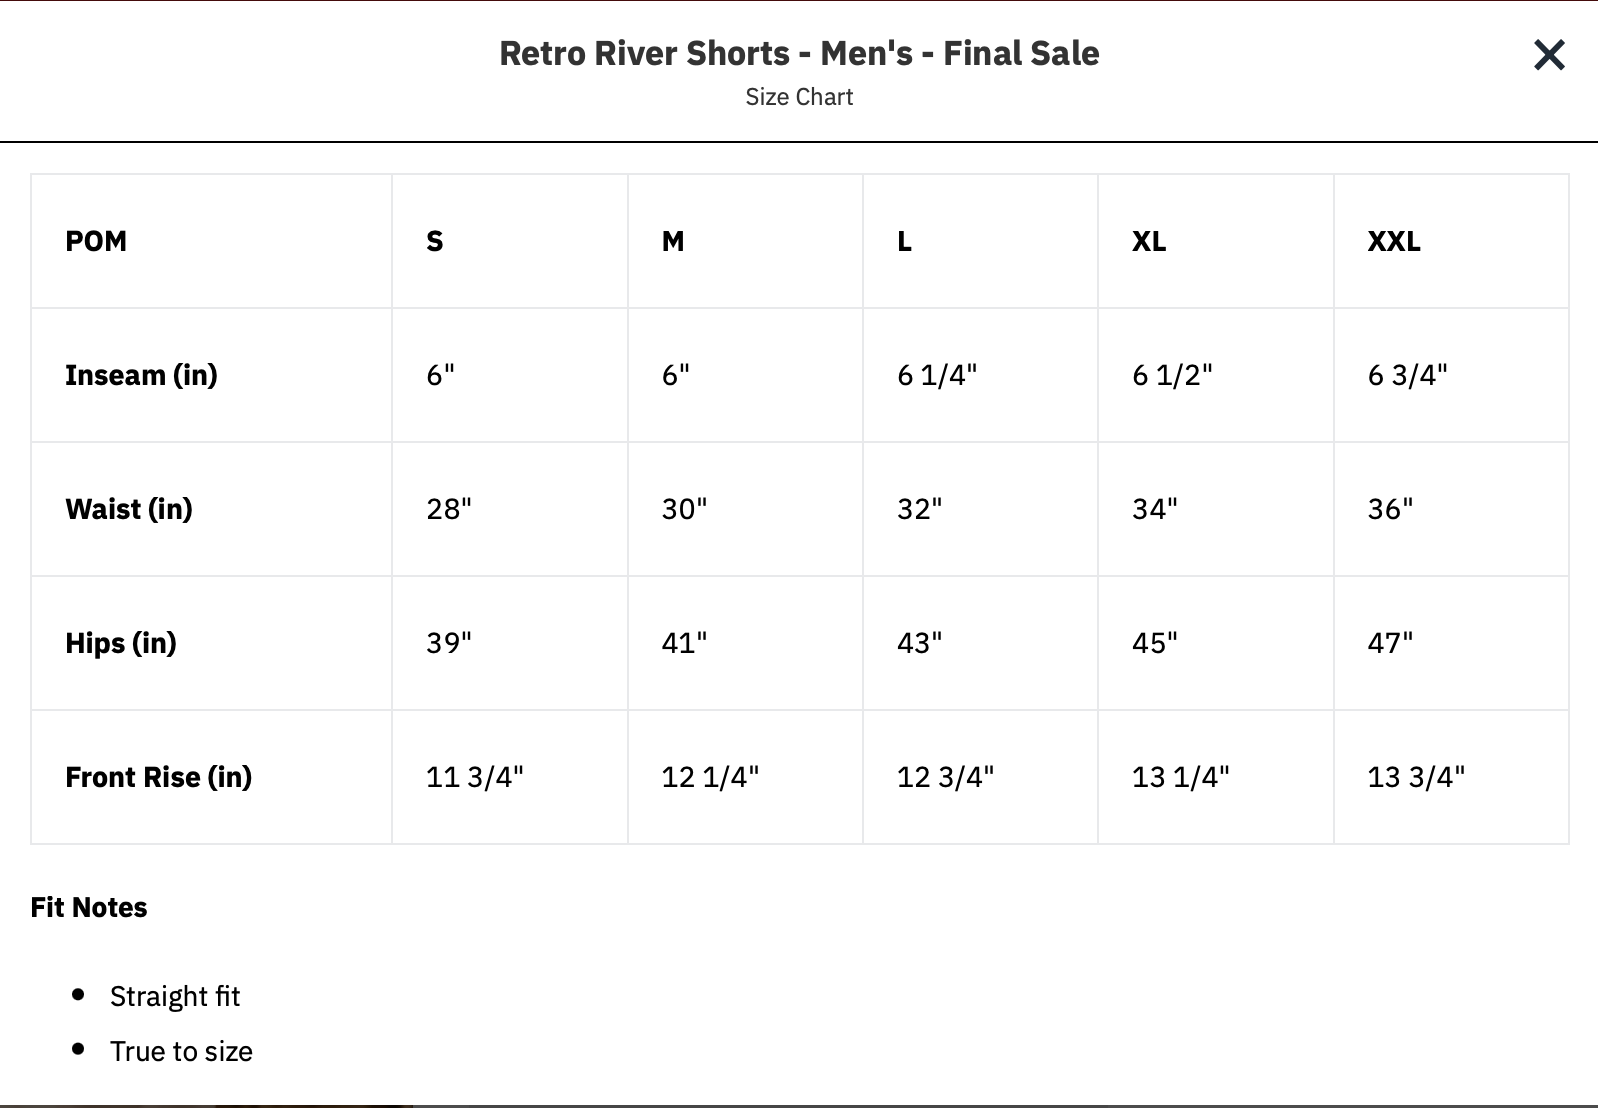Select the POM column header
This screenshot has height=1108, width=1598.
[96, 241]
